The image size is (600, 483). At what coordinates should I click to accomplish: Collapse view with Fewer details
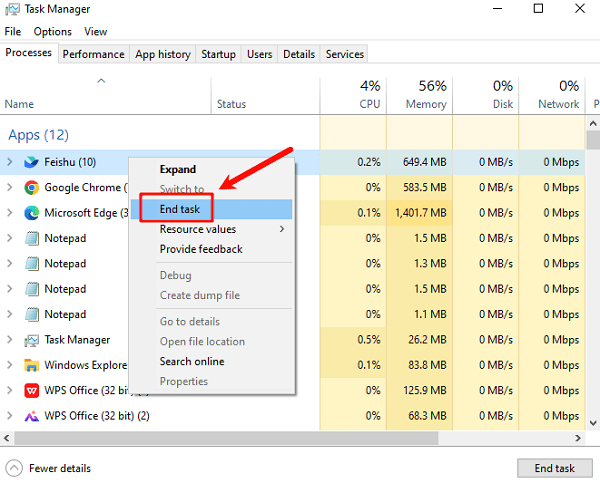click(x=49, y=468)
